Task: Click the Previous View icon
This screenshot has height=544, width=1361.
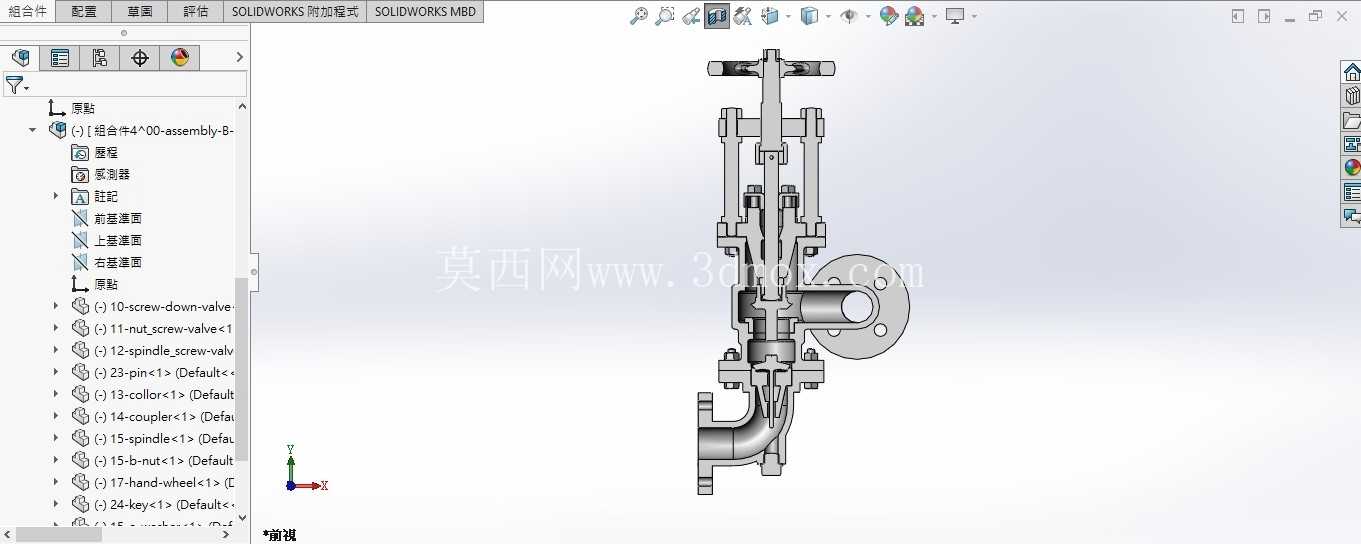Action: (x=691, y=16)
